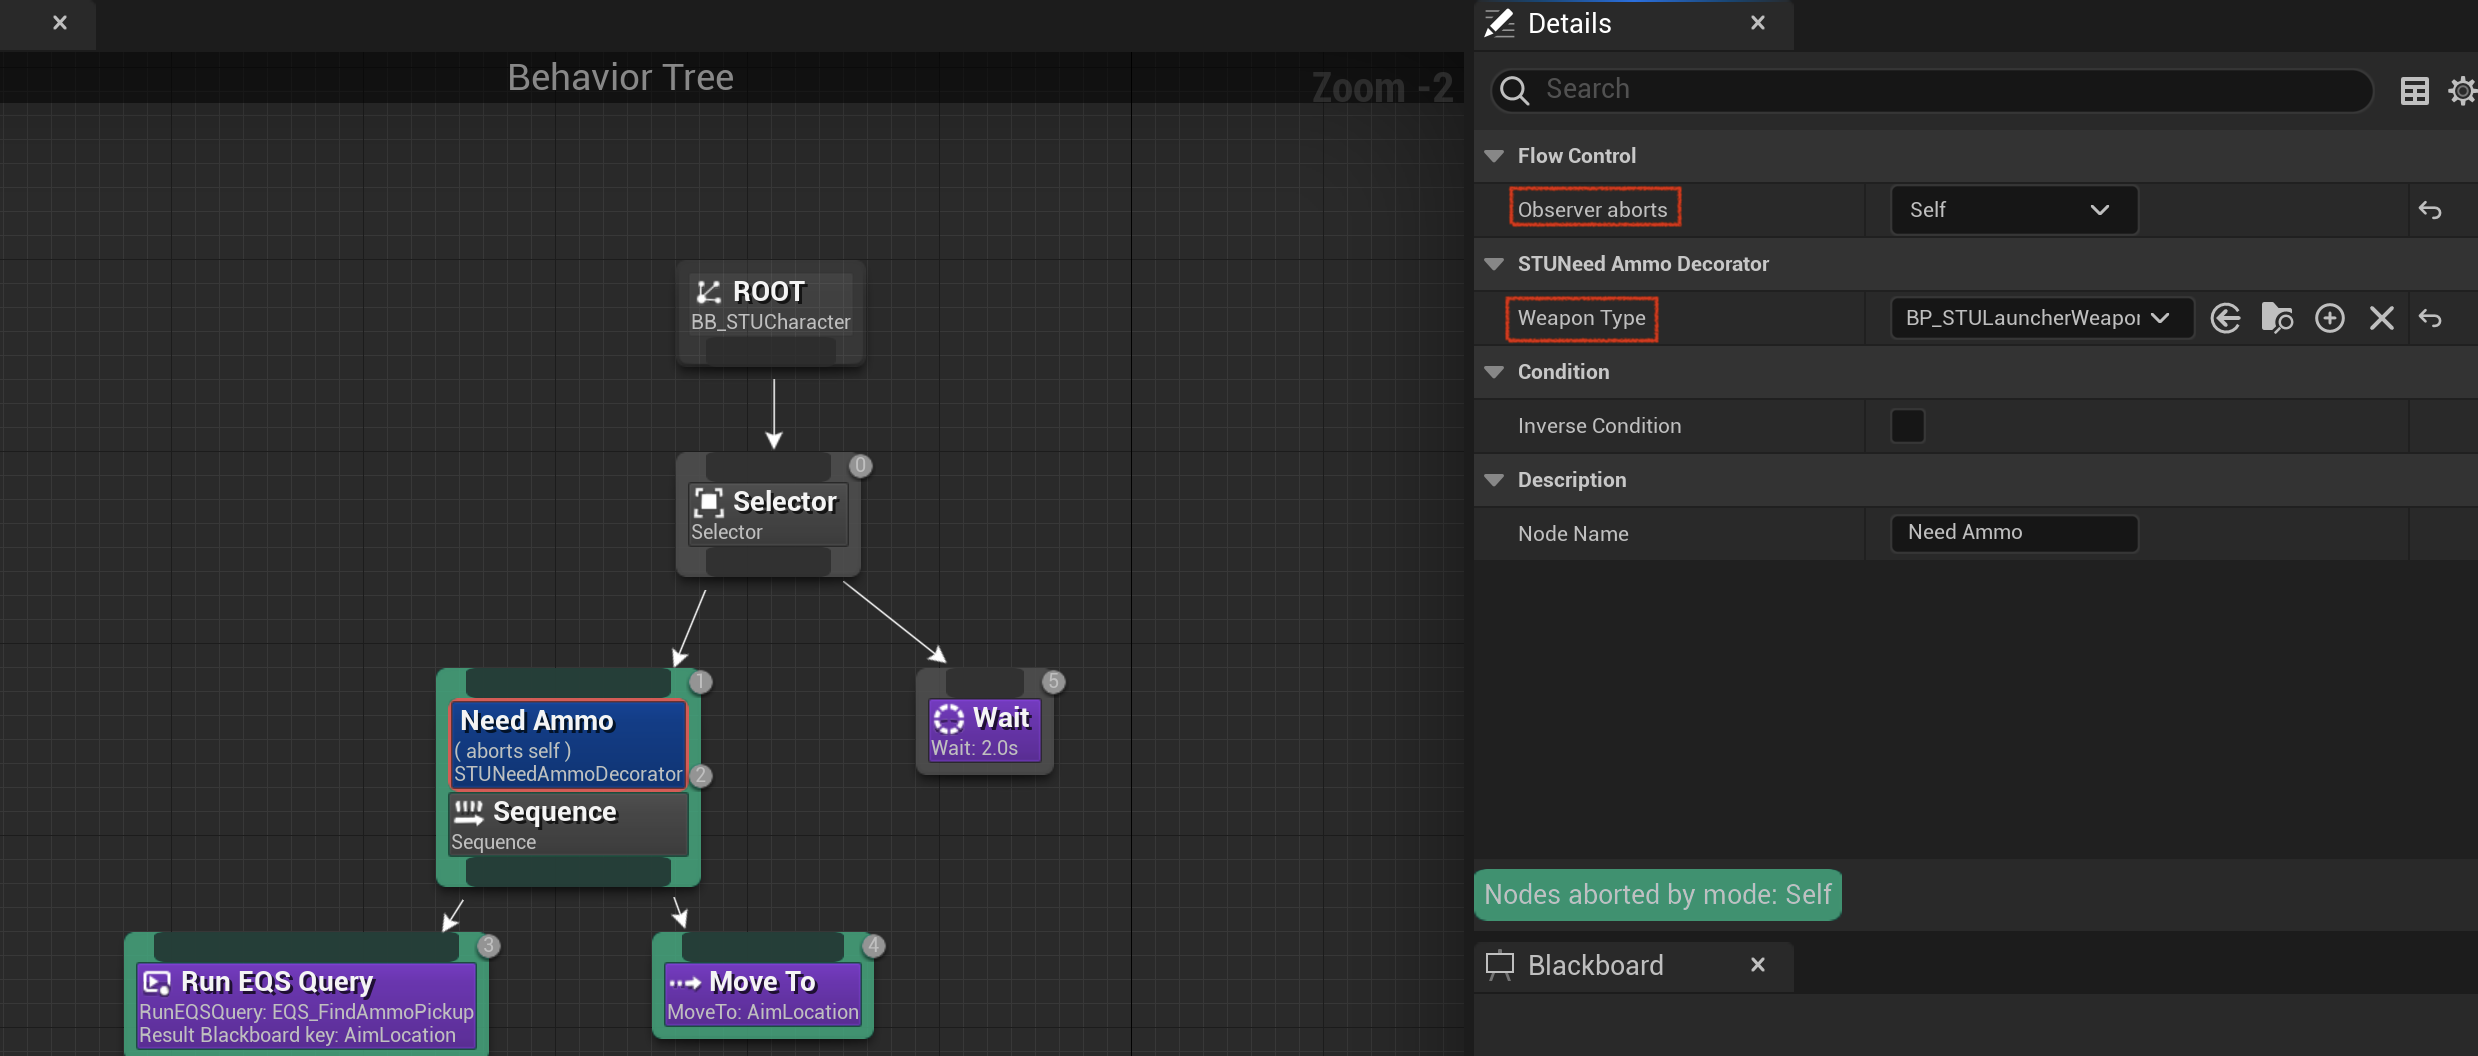Click the Wait node's purple icon
Screen dimensions: 2478x1056
pyautogui.click(x=948, y=718)
